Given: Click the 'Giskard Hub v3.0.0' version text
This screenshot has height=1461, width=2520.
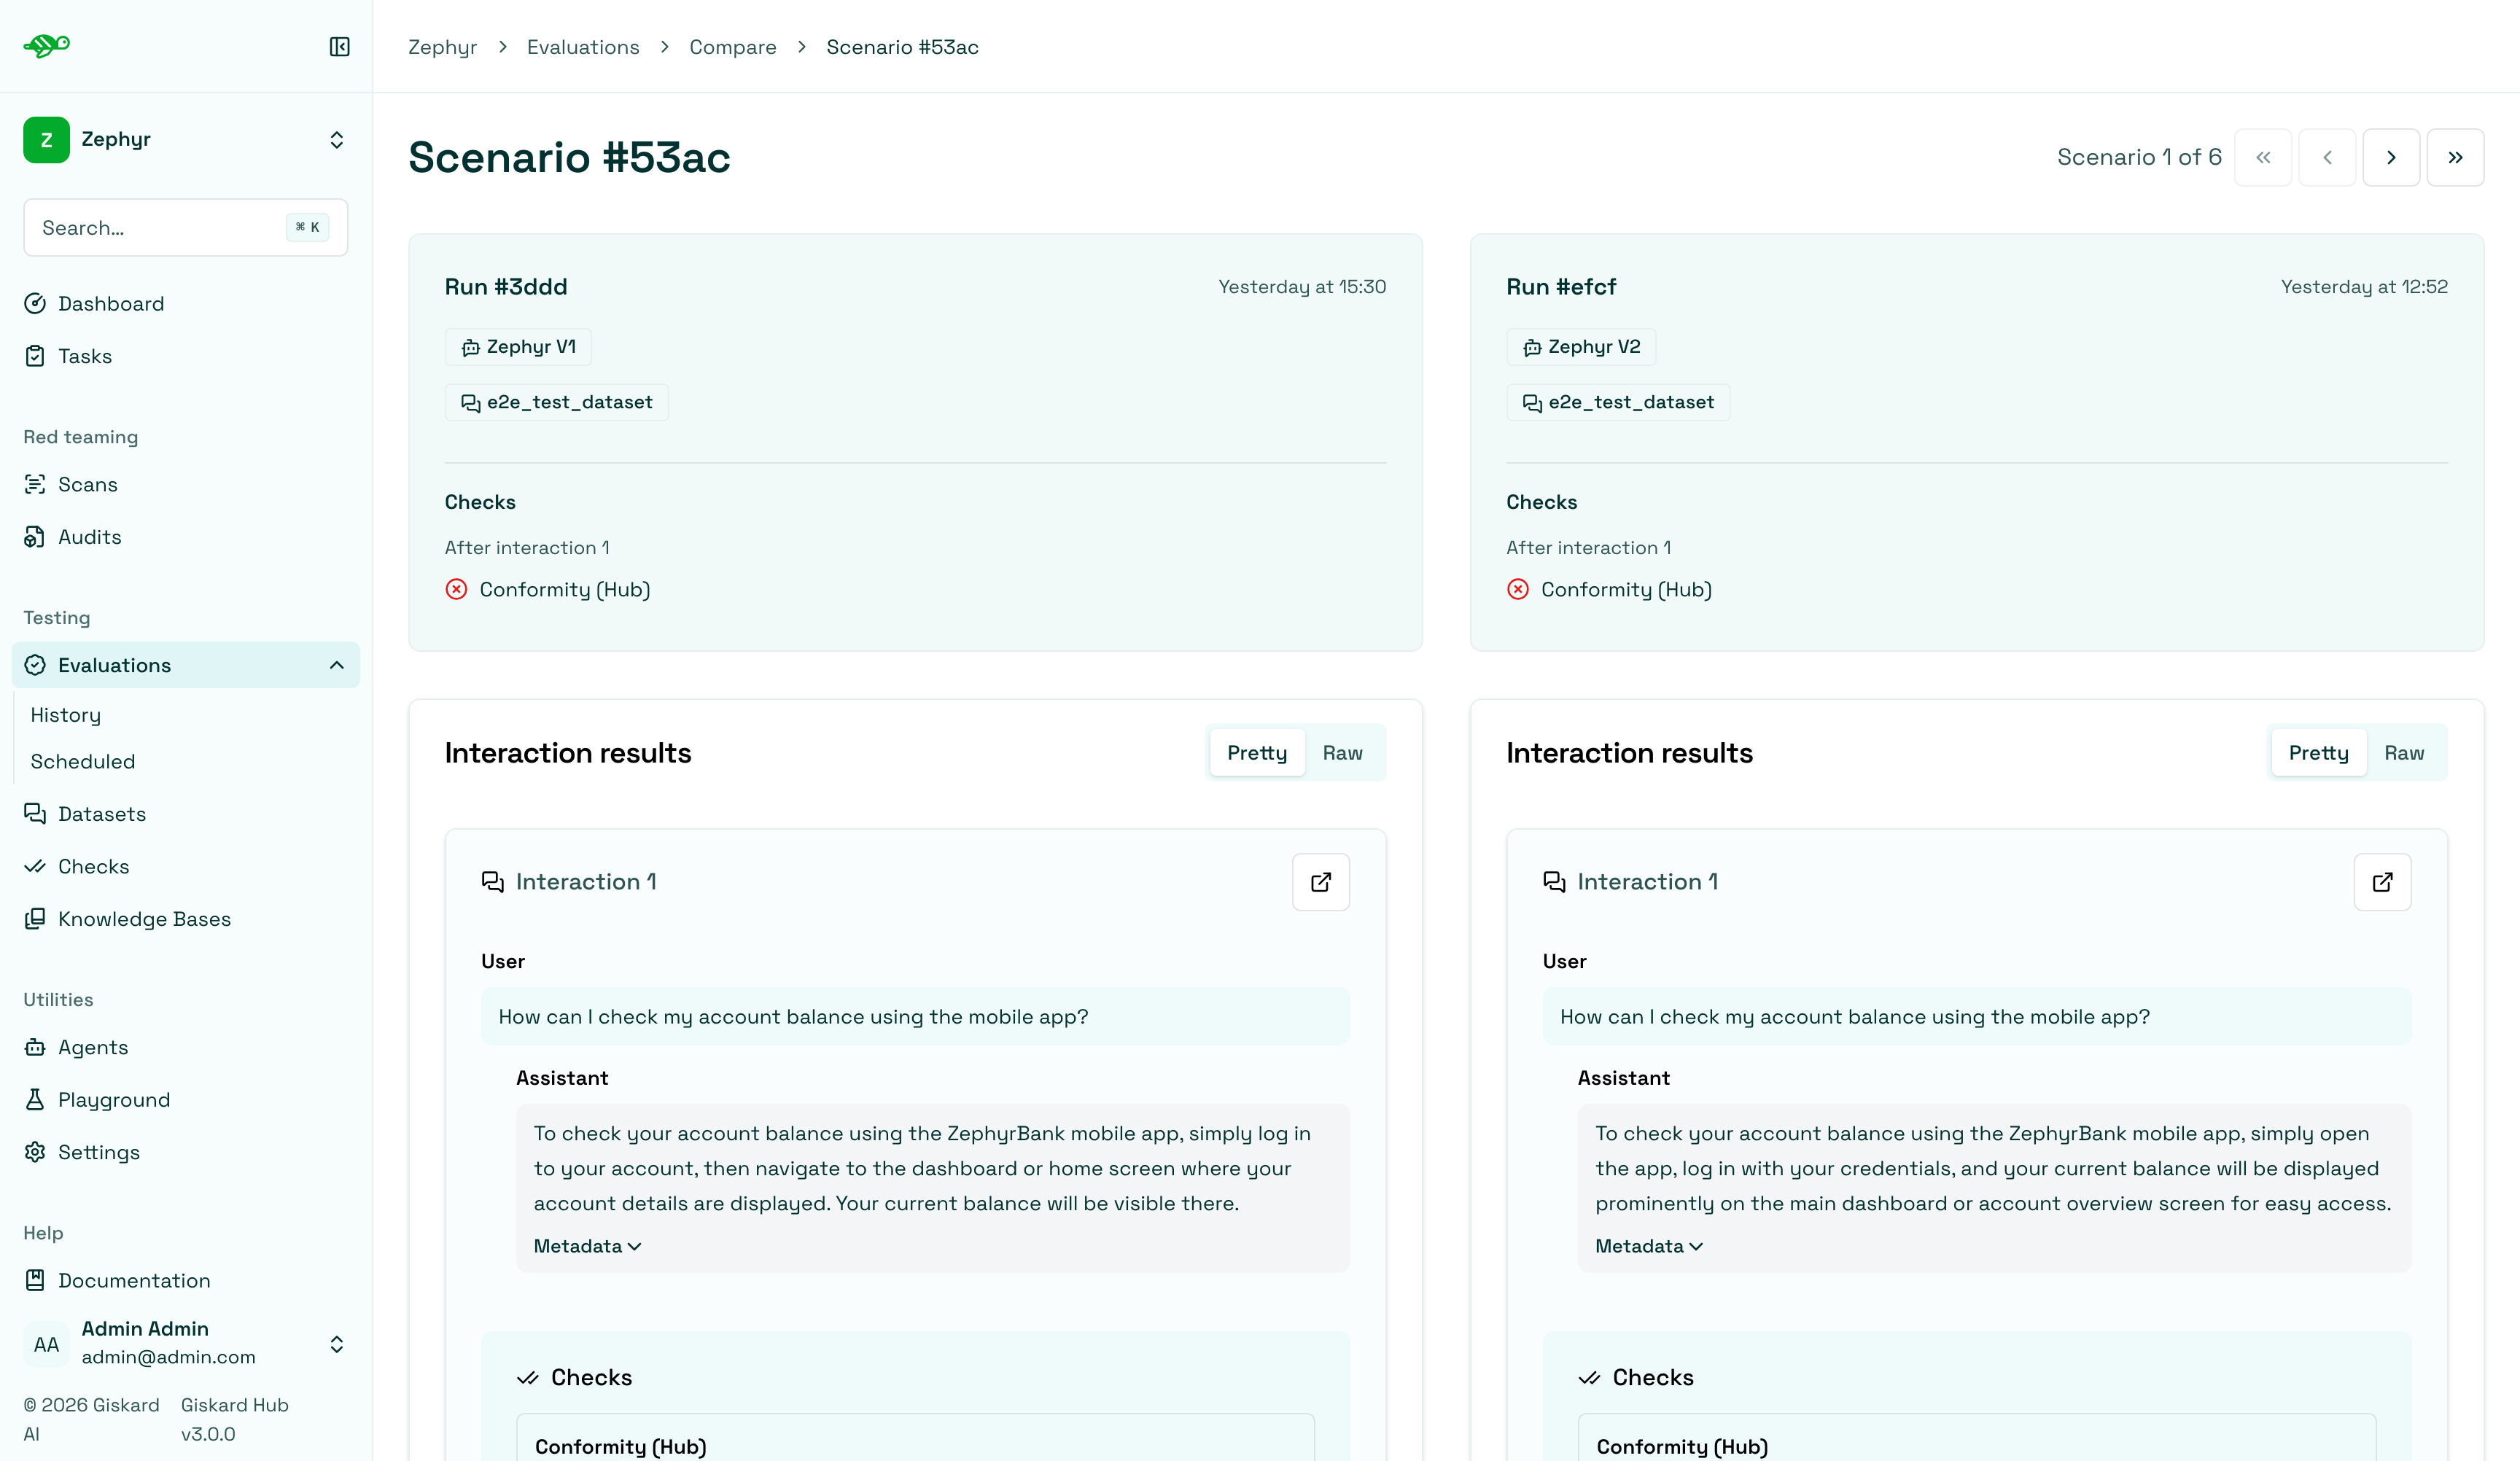Looking at the screenshot, I should pyautogui.click(x=235, y=1419).
